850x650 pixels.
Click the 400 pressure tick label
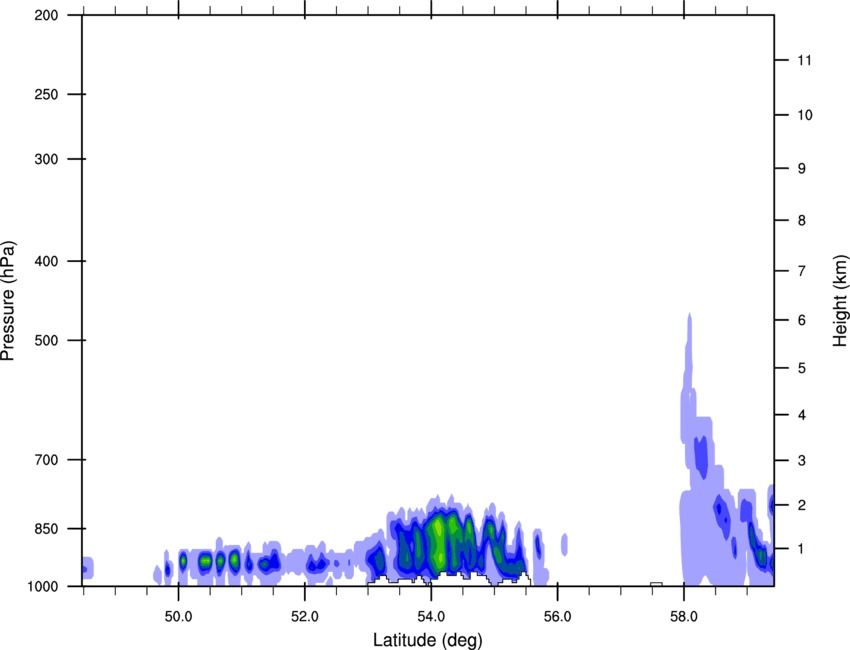[x=46, y=261]
